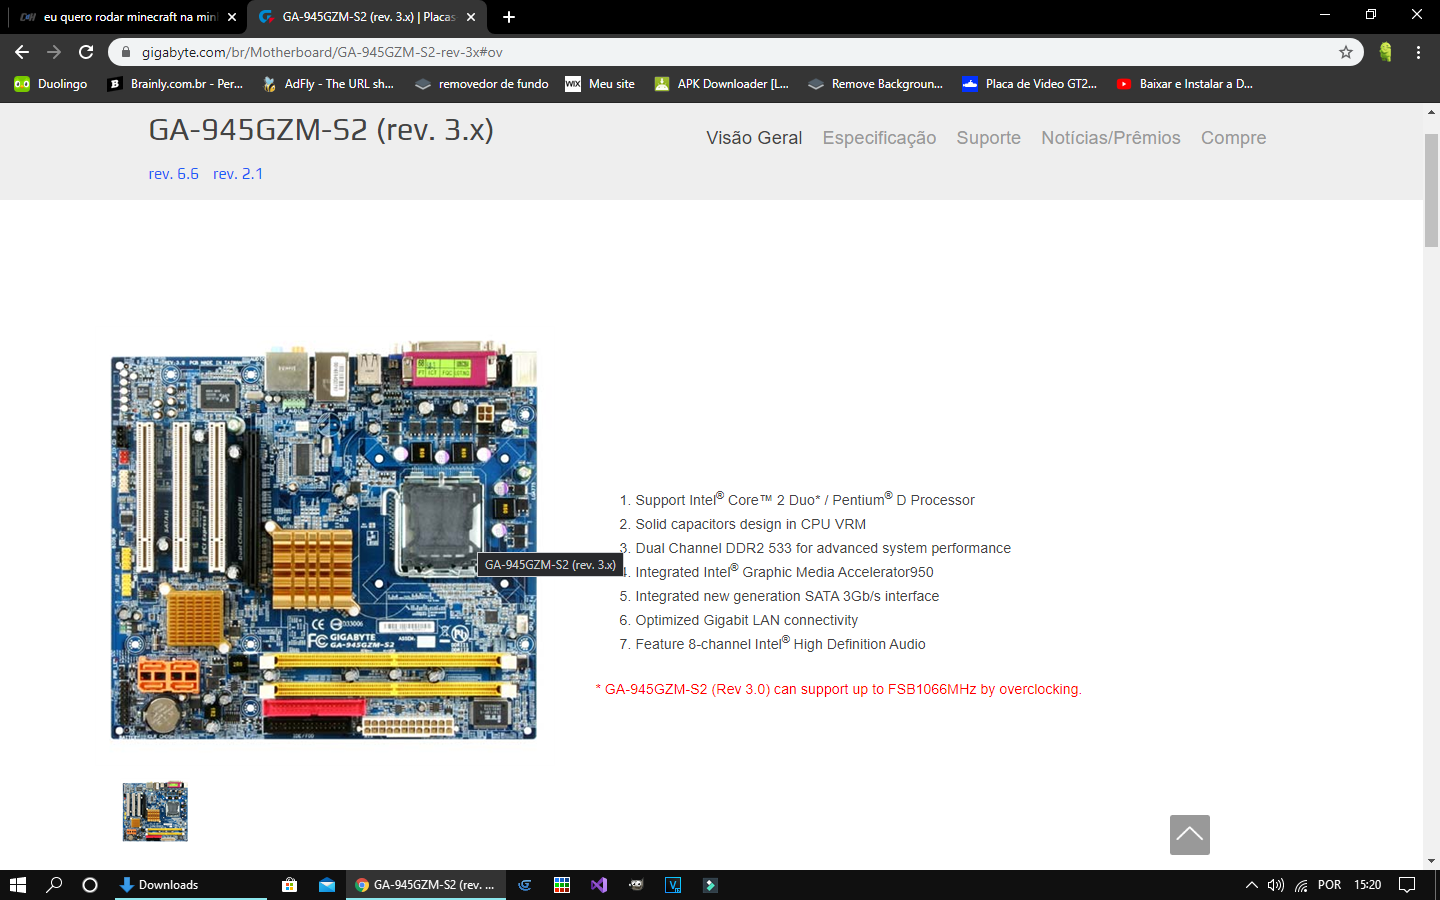The height and width of the screenshot is (900, 1440).
Task: Open the Duolingo bookmark
Action: pyautogui.click(x=51, y=84)
